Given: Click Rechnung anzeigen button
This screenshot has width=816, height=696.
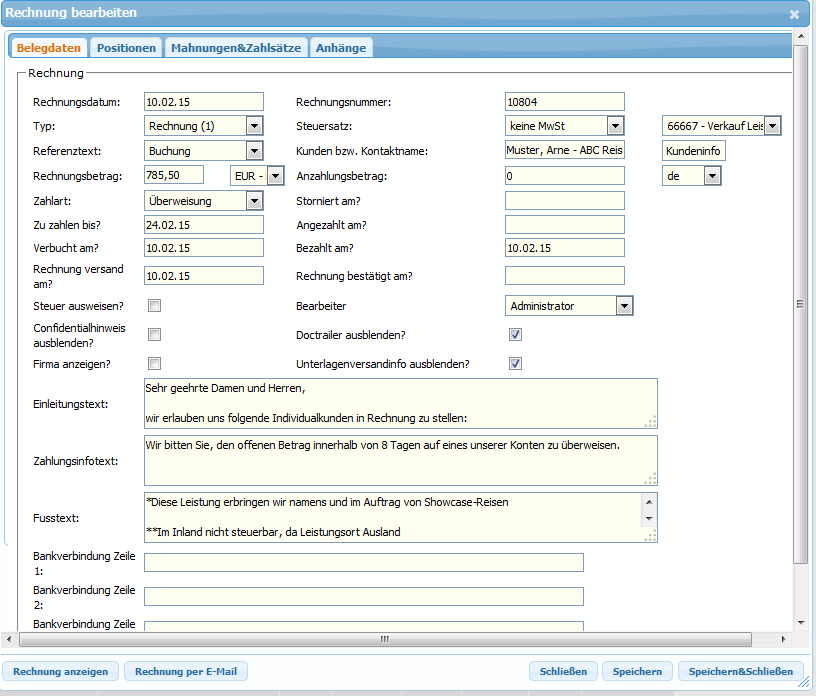Looking at the screenshot, I should pyautogui.click(x=61, y=672).
